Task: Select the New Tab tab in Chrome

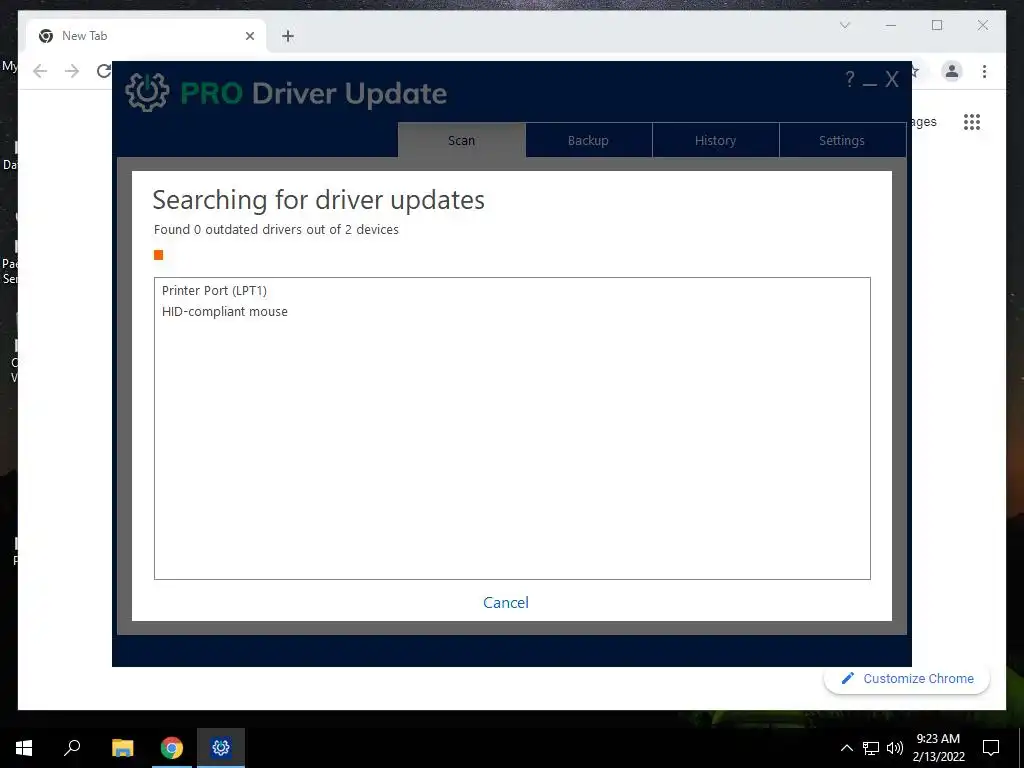Action: coord(145,36)
